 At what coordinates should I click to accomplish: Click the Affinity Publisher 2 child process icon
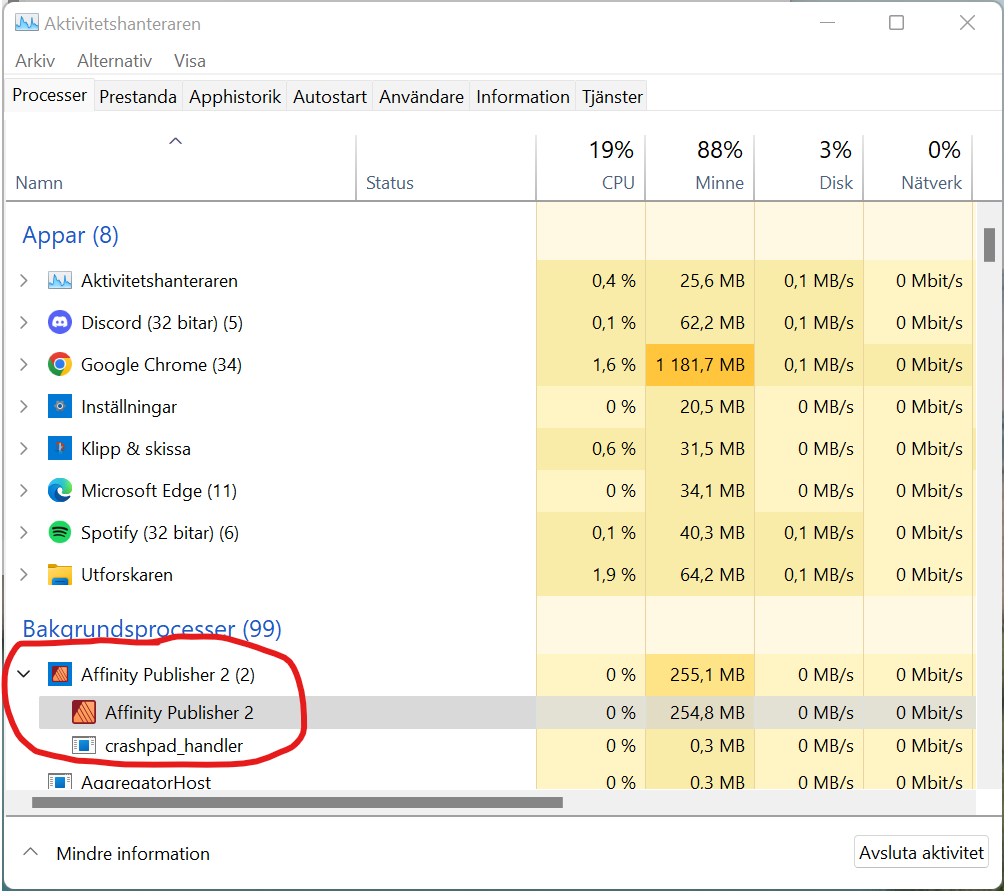84,712
